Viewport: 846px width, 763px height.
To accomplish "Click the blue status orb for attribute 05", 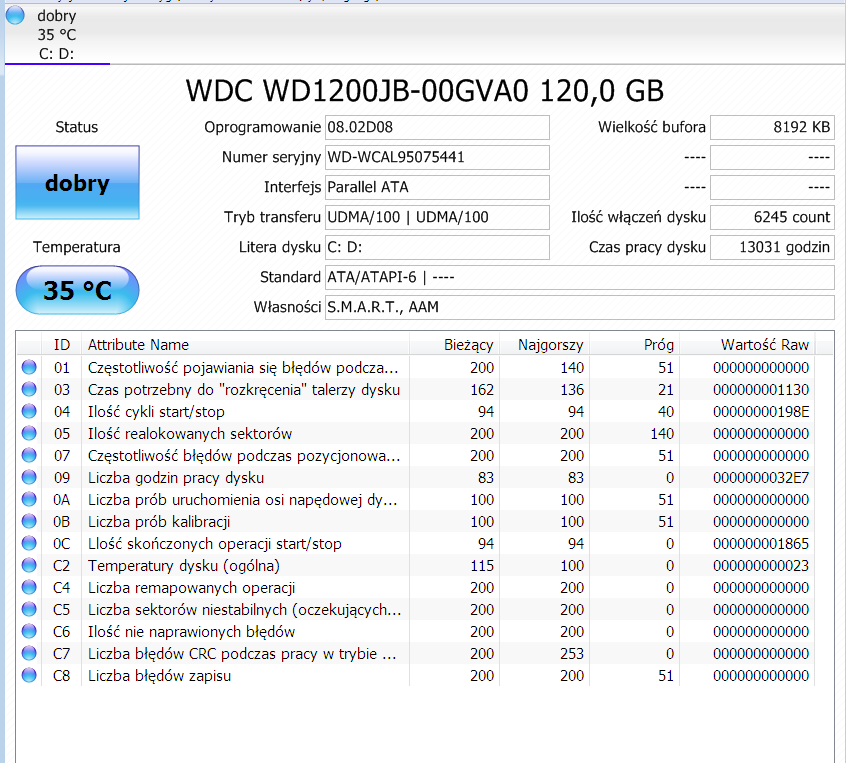I will coord(29,433).
